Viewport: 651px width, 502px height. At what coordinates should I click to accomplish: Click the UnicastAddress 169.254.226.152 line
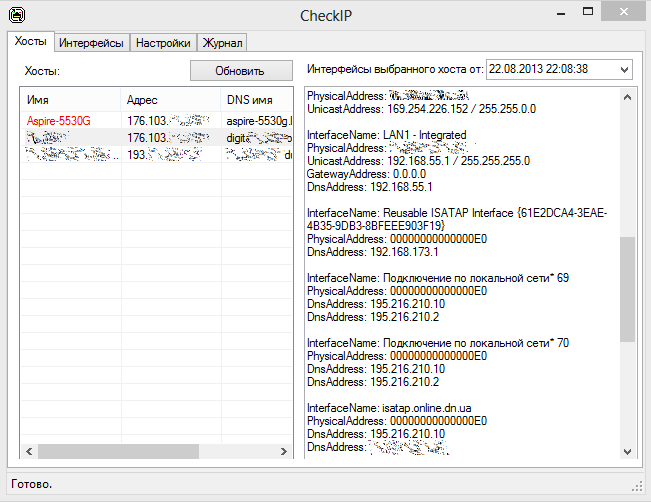[421, 109]
